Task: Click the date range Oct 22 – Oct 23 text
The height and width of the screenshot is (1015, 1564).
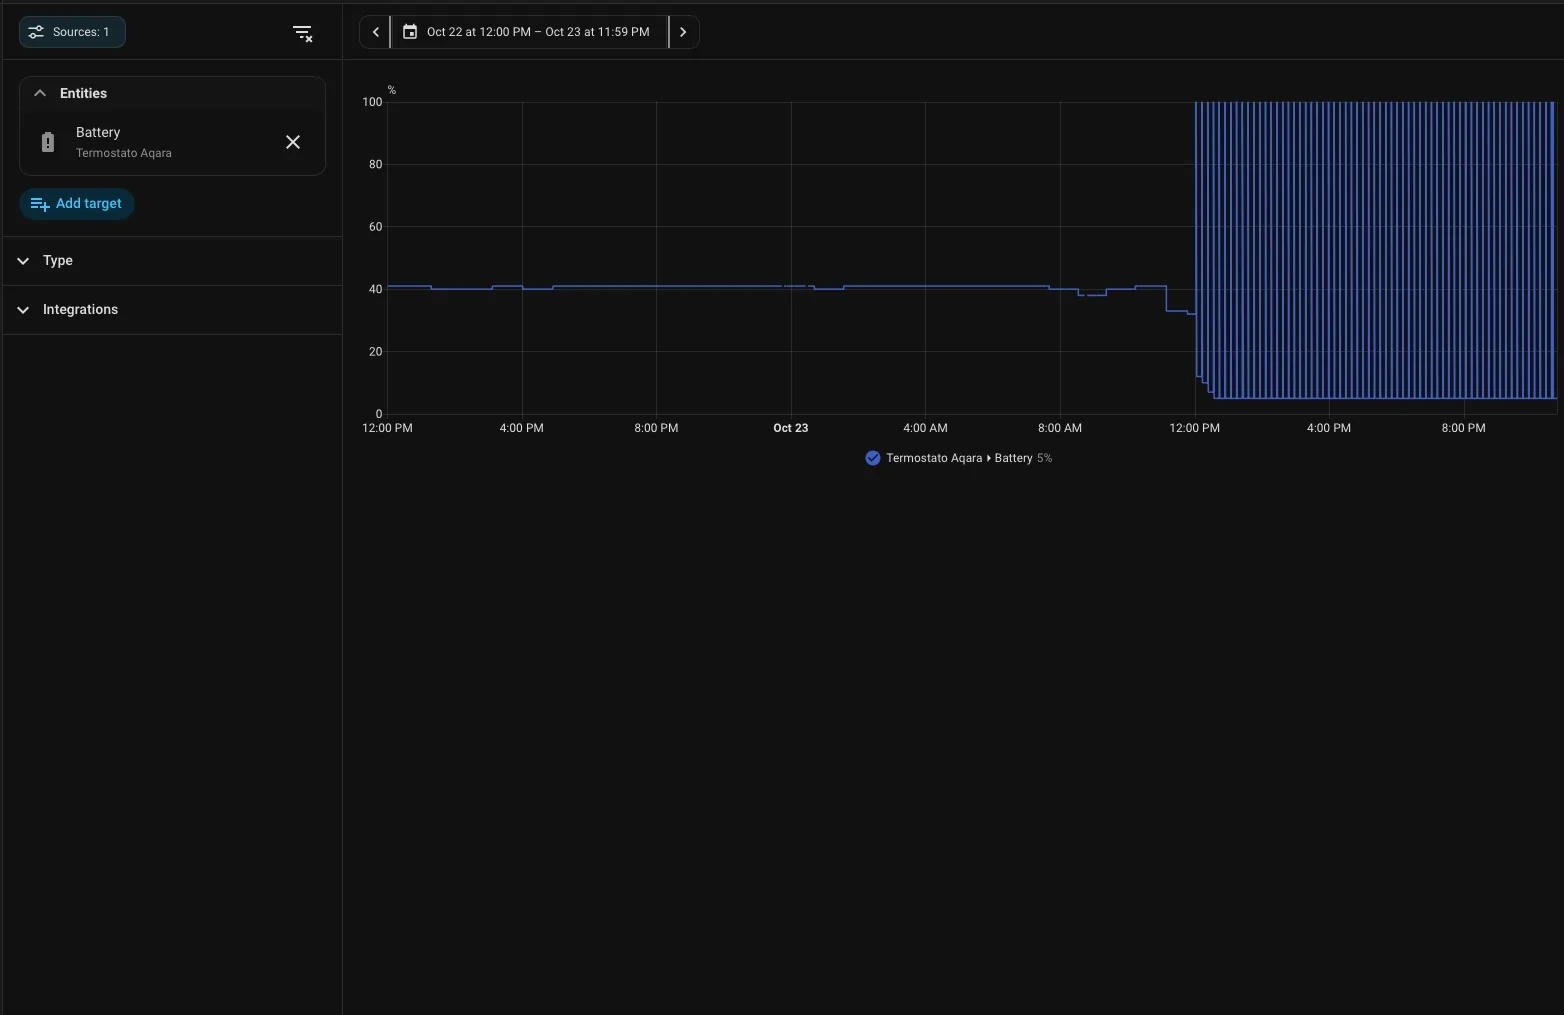Action: click(538, 32)
